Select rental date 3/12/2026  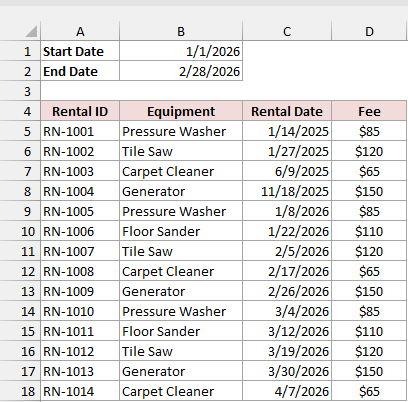(x=287, y=331)
